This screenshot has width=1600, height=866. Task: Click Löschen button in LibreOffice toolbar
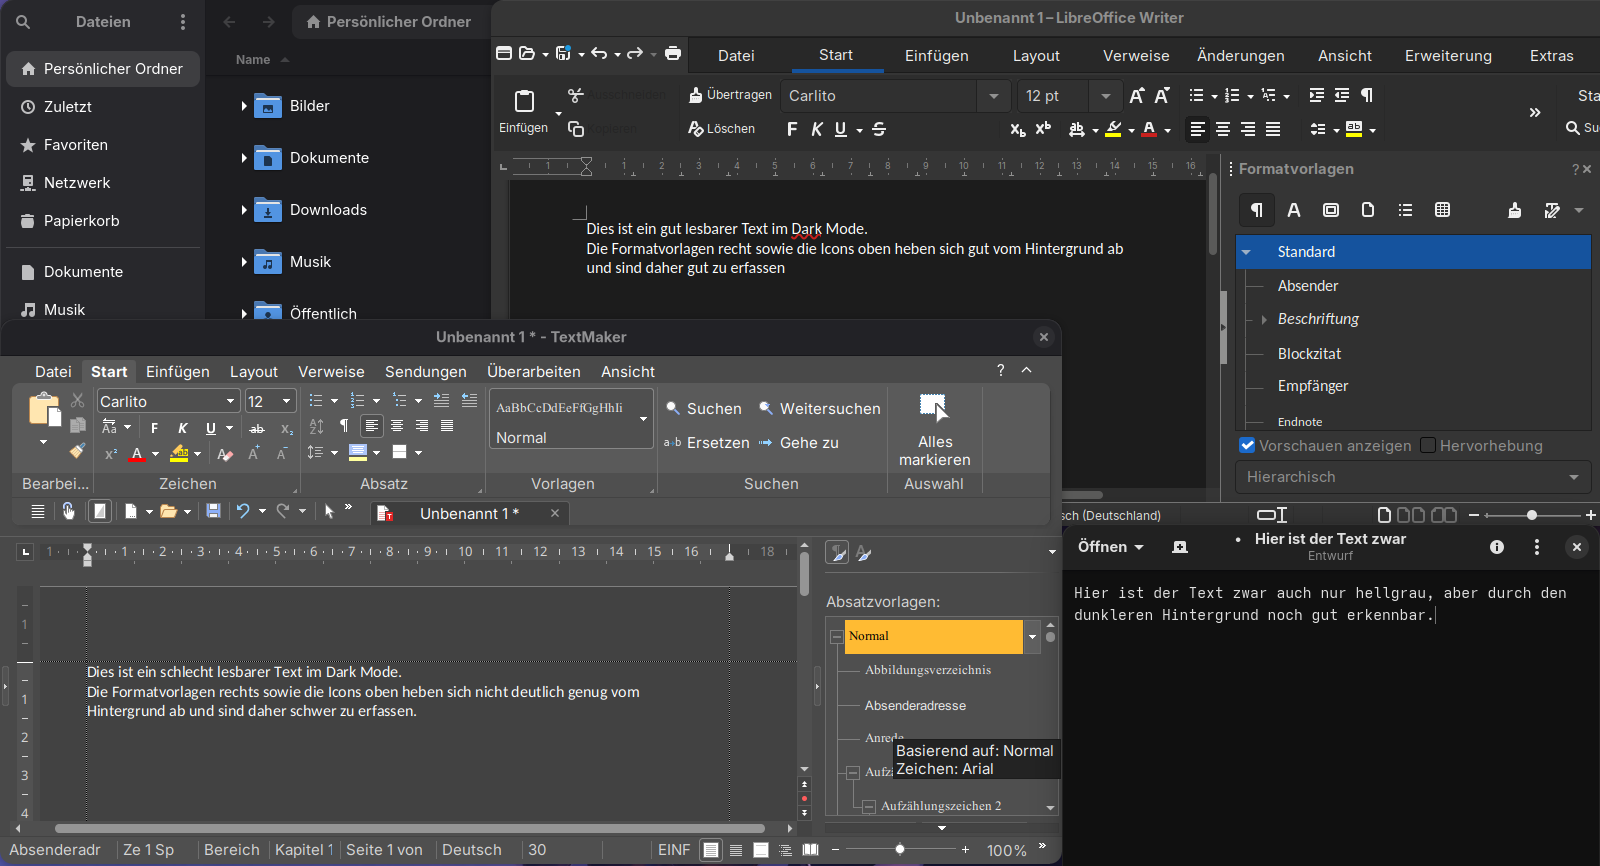tap(721, 129)
